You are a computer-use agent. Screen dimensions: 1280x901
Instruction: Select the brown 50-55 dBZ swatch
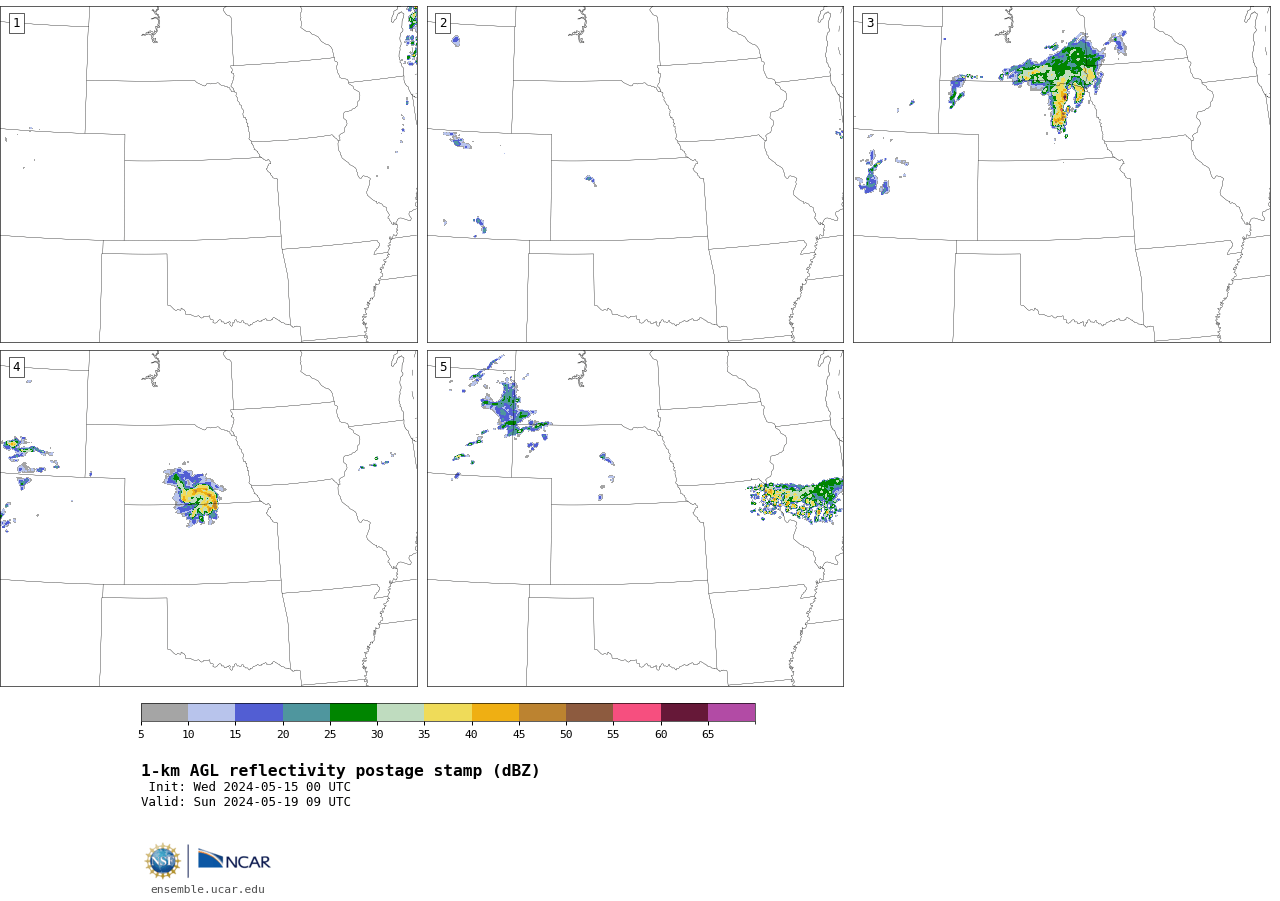click(589, 712)
